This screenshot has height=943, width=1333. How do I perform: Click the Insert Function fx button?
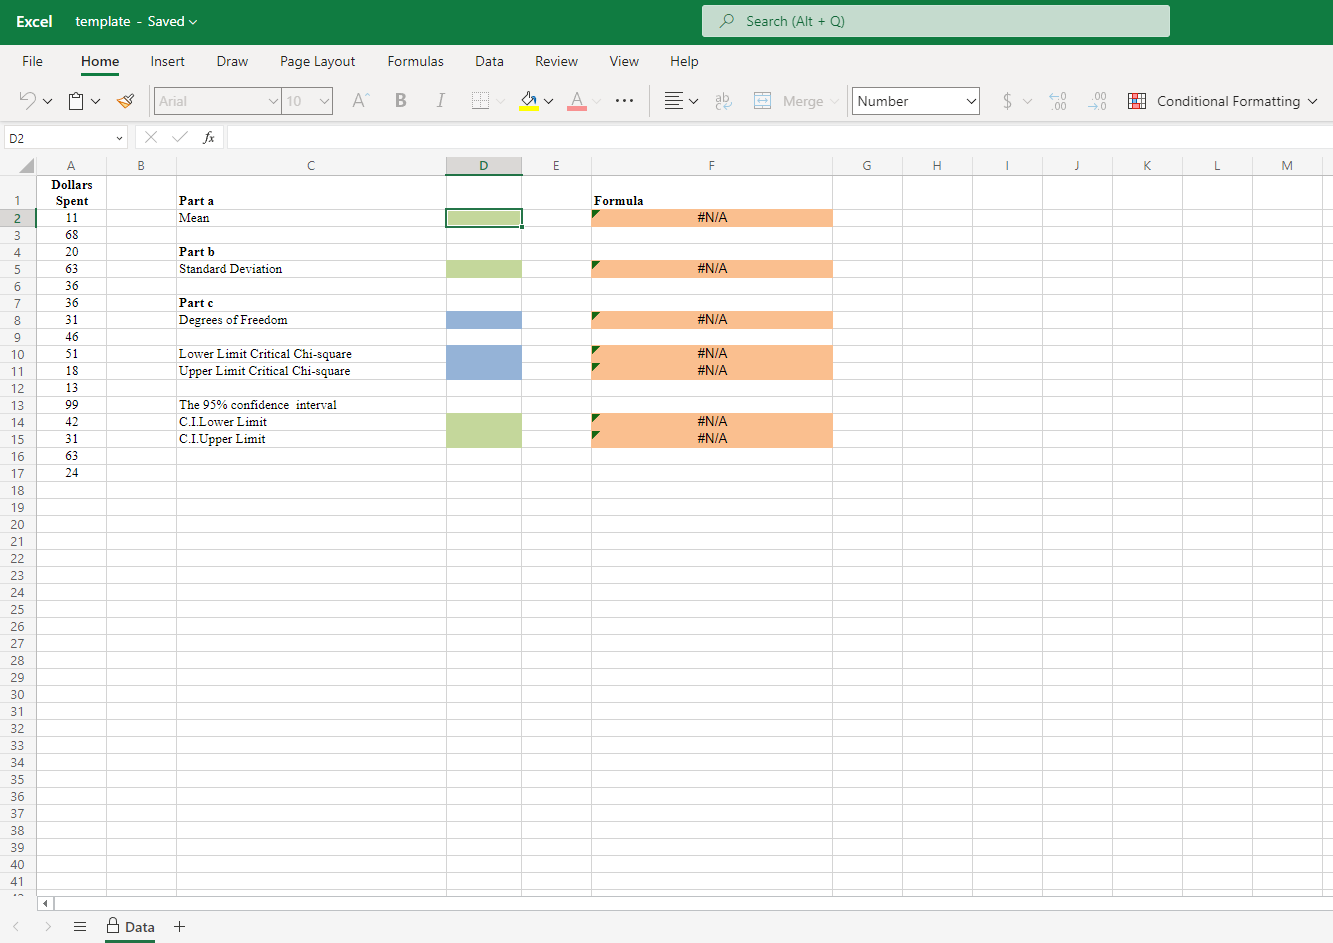[208, 137]
